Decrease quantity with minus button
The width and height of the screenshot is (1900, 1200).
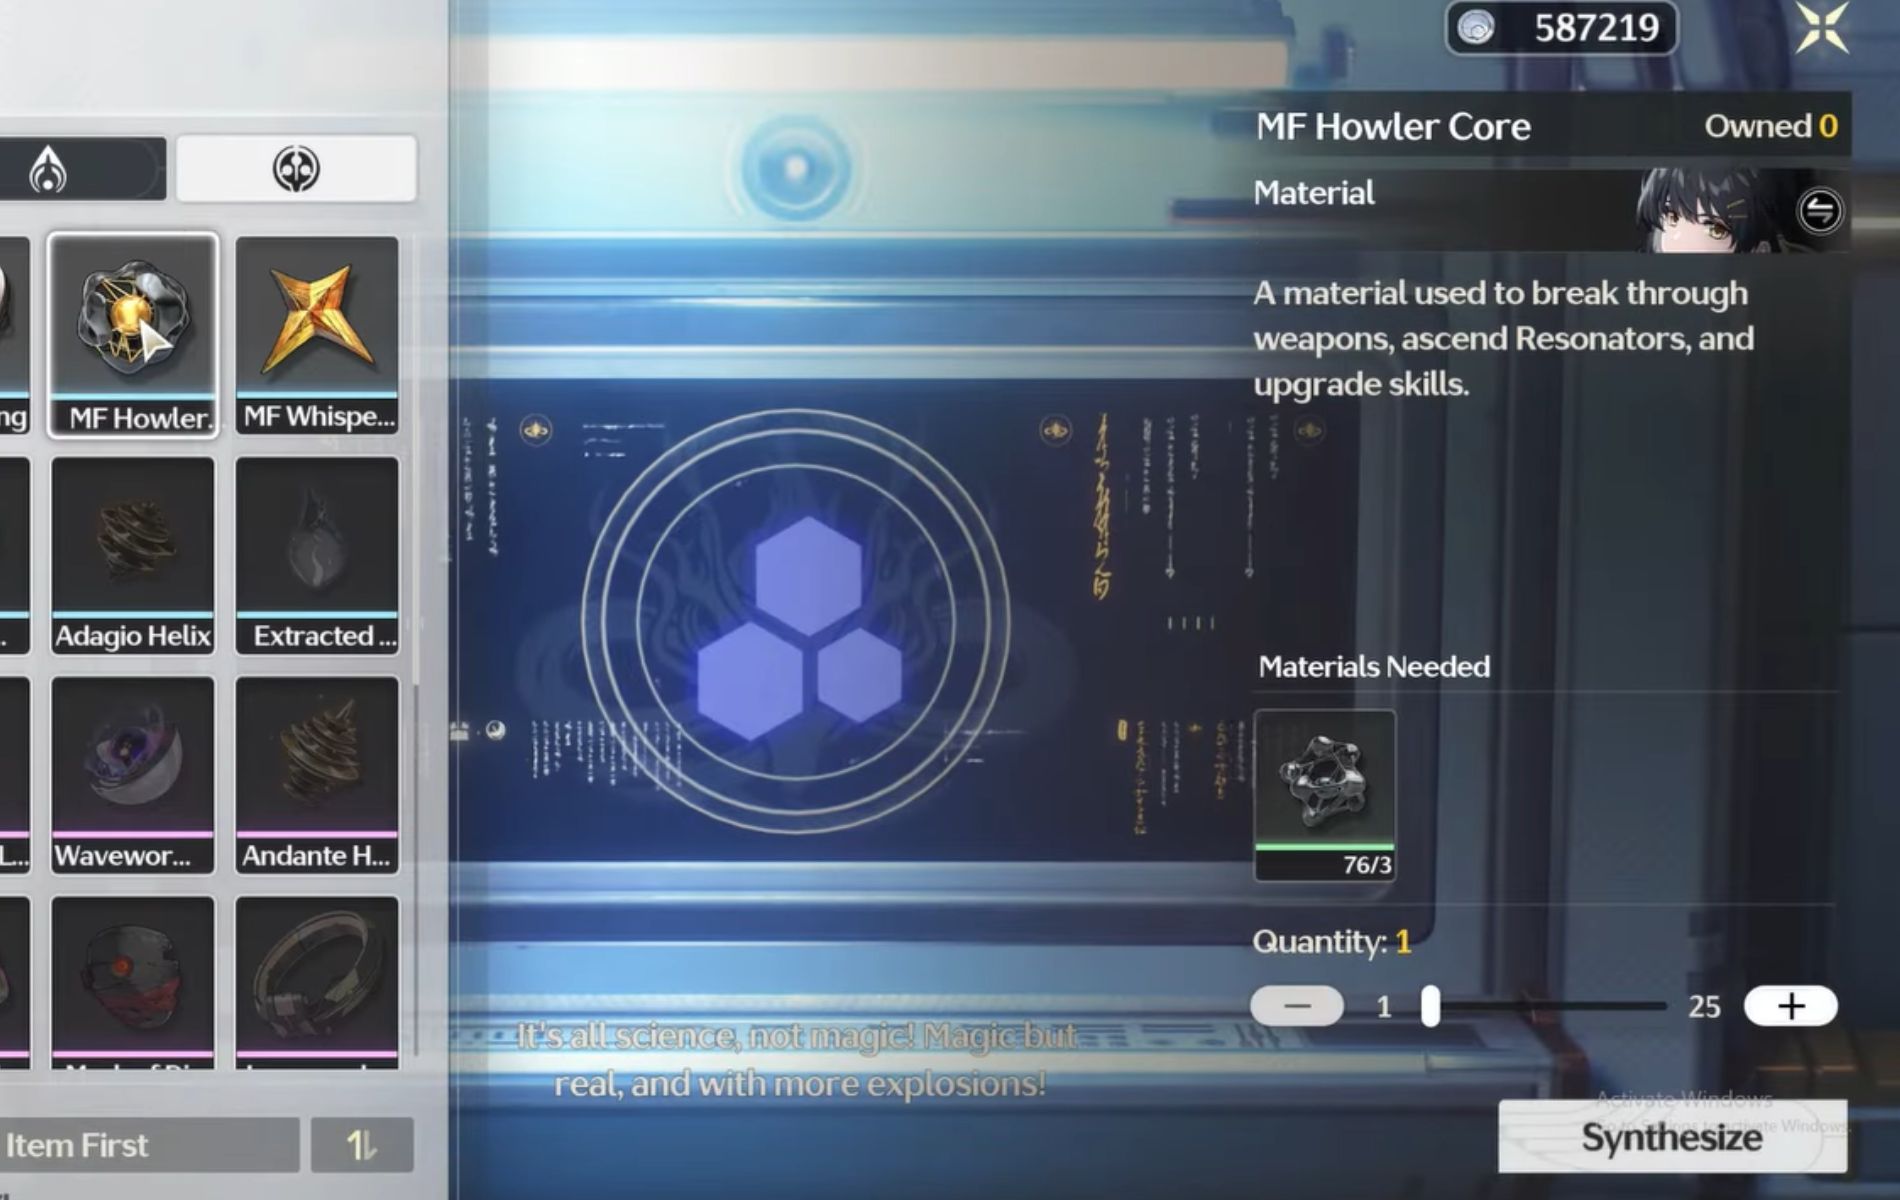click(1297, 1006)
